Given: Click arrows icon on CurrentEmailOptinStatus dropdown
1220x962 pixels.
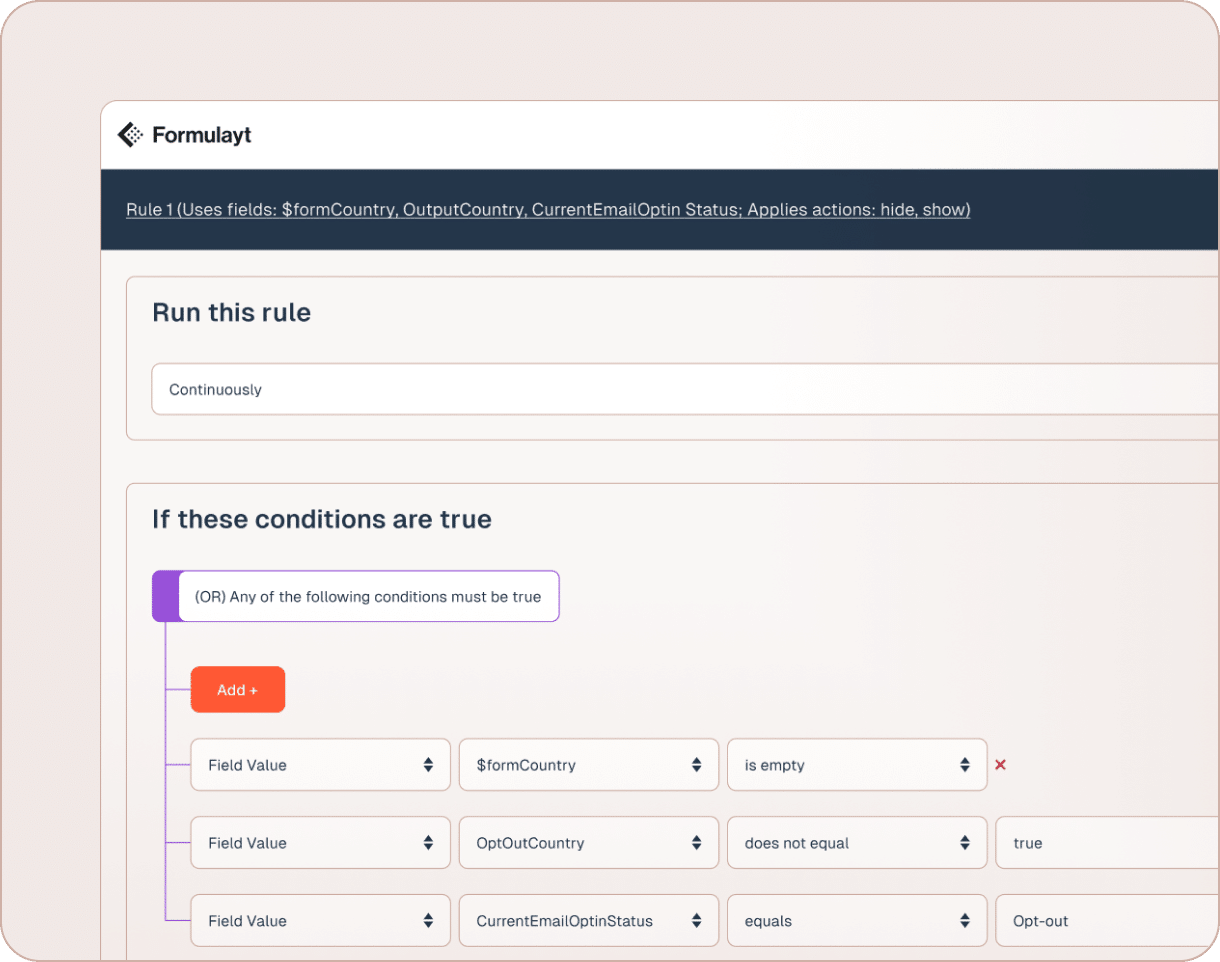Looking at the screenshot, I should [x=696, y=921].
